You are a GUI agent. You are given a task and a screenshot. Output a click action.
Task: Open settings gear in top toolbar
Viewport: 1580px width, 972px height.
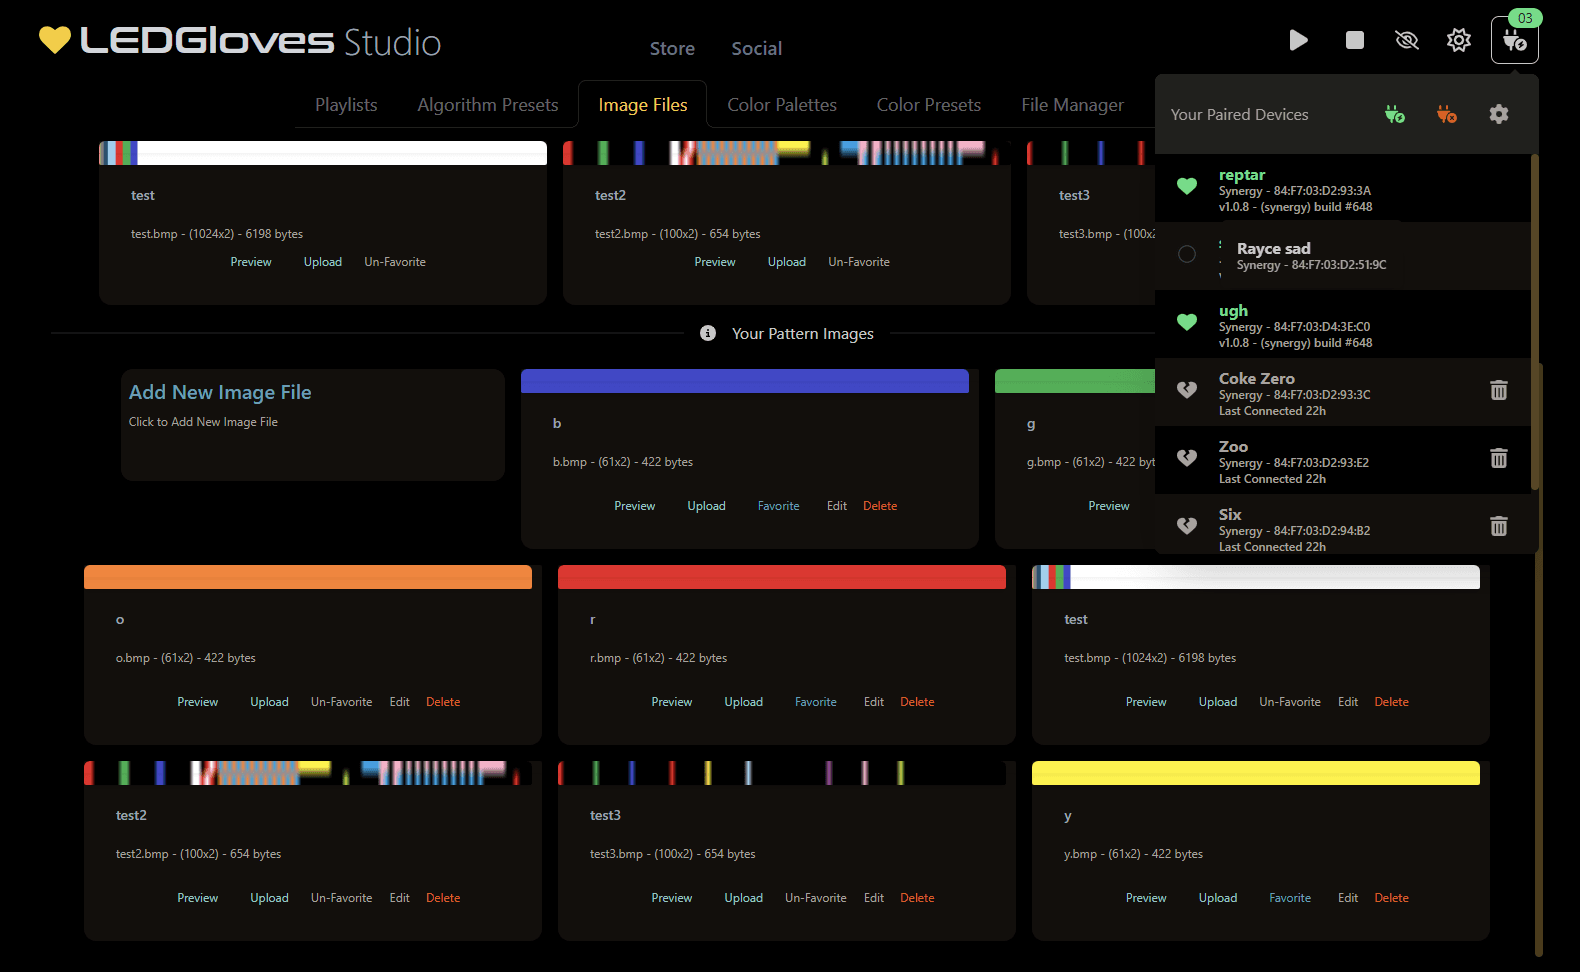pos(1458,40)
